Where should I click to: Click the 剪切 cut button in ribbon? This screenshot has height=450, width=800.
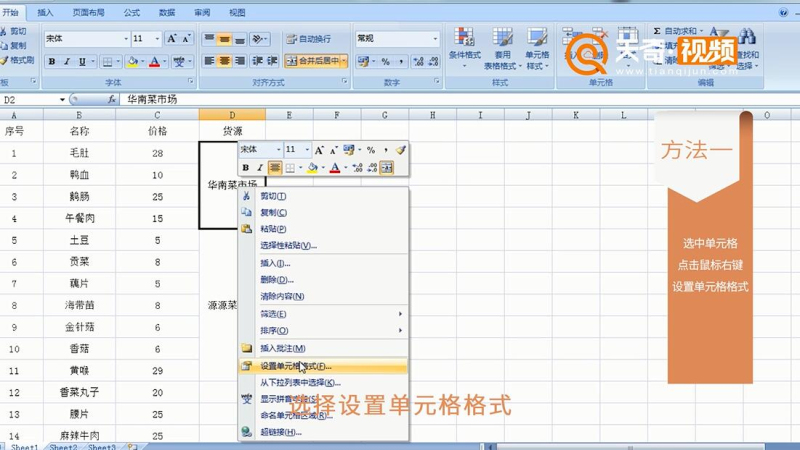pos(14,32)
